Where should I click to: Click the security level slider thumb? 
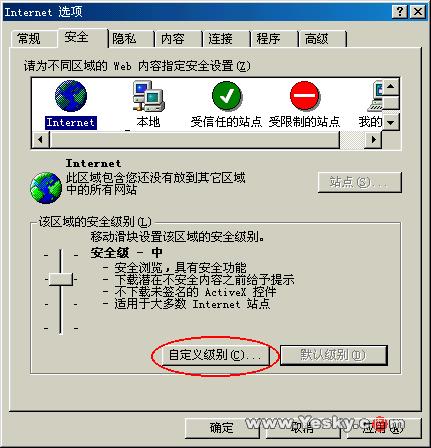61,279
